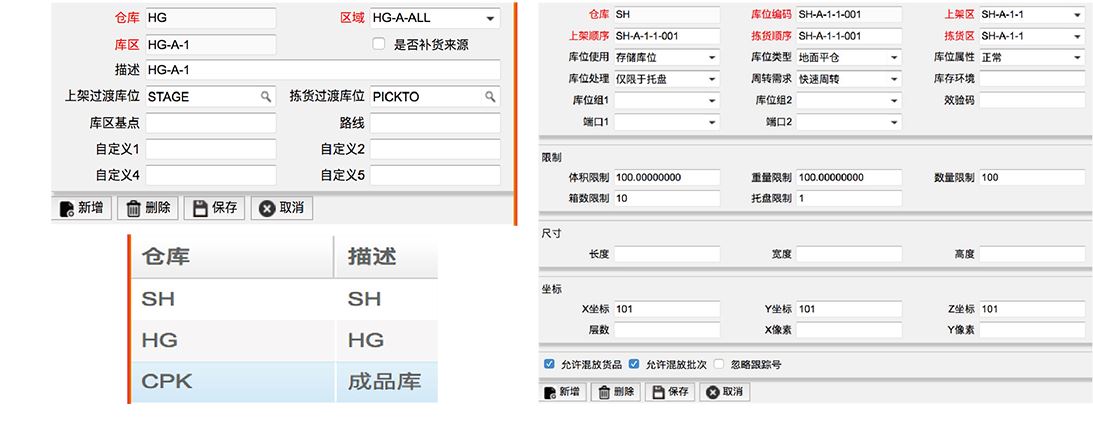Click the magnifier icon in 拣货过渡库位 PICKTO field

[x=490, y=97]
